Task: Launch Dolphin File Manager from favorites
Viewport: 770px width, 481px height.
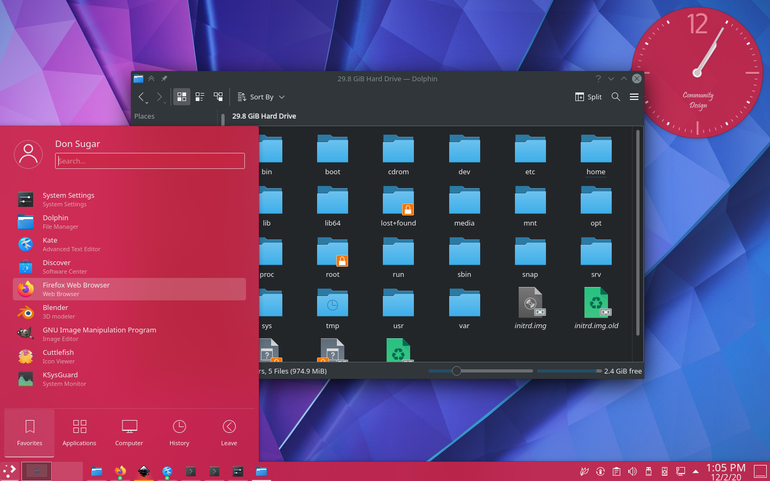Action: pos(129,222)
